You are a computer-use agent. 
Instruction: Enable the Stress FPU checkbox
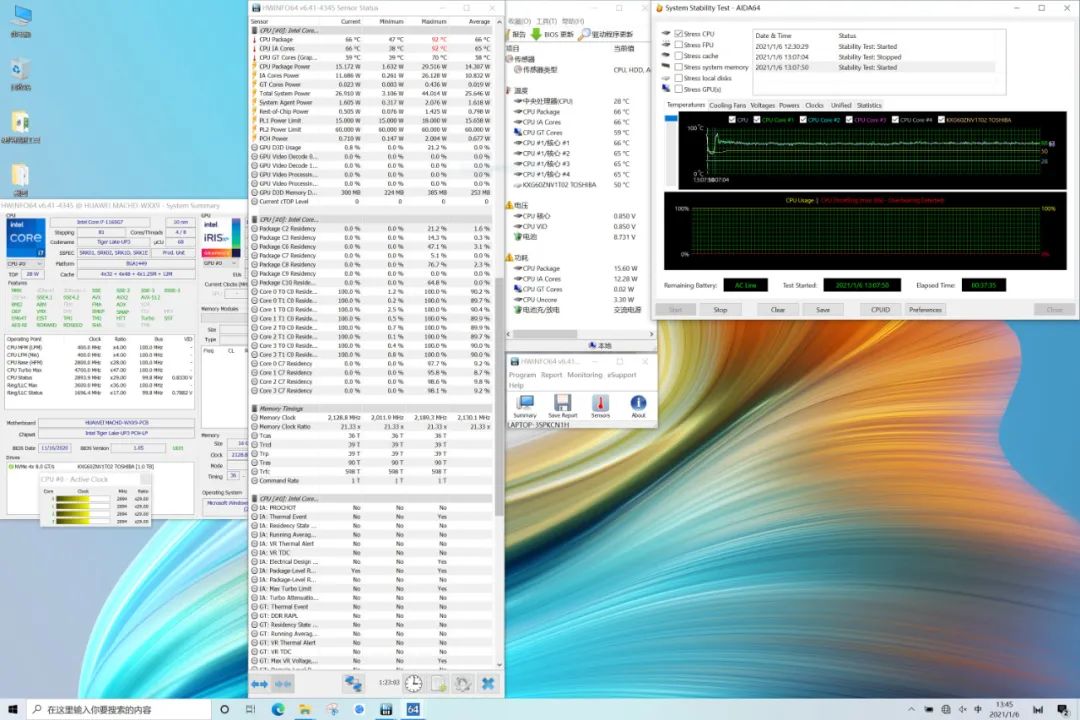click(679, 45)
